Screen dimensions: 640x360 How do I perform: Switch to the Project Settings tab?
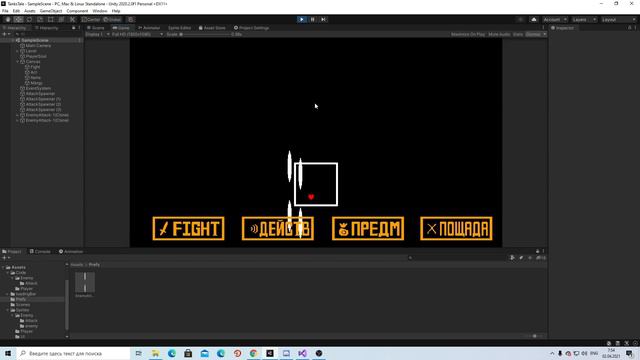(x=251, y=28)
